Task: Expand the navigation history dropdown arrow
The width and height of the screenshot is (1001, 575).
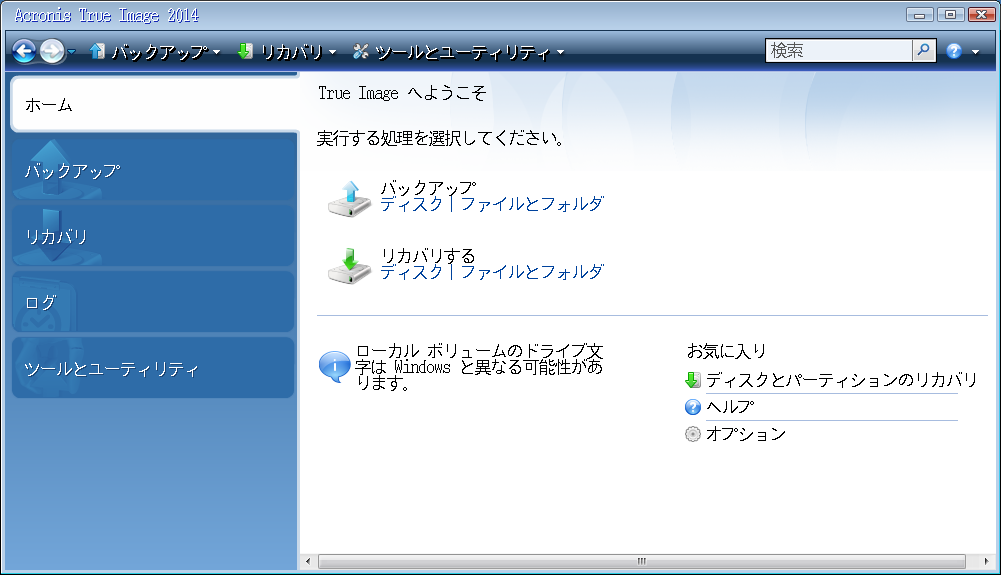Action: pyautogui.click(x=72, y=52)
